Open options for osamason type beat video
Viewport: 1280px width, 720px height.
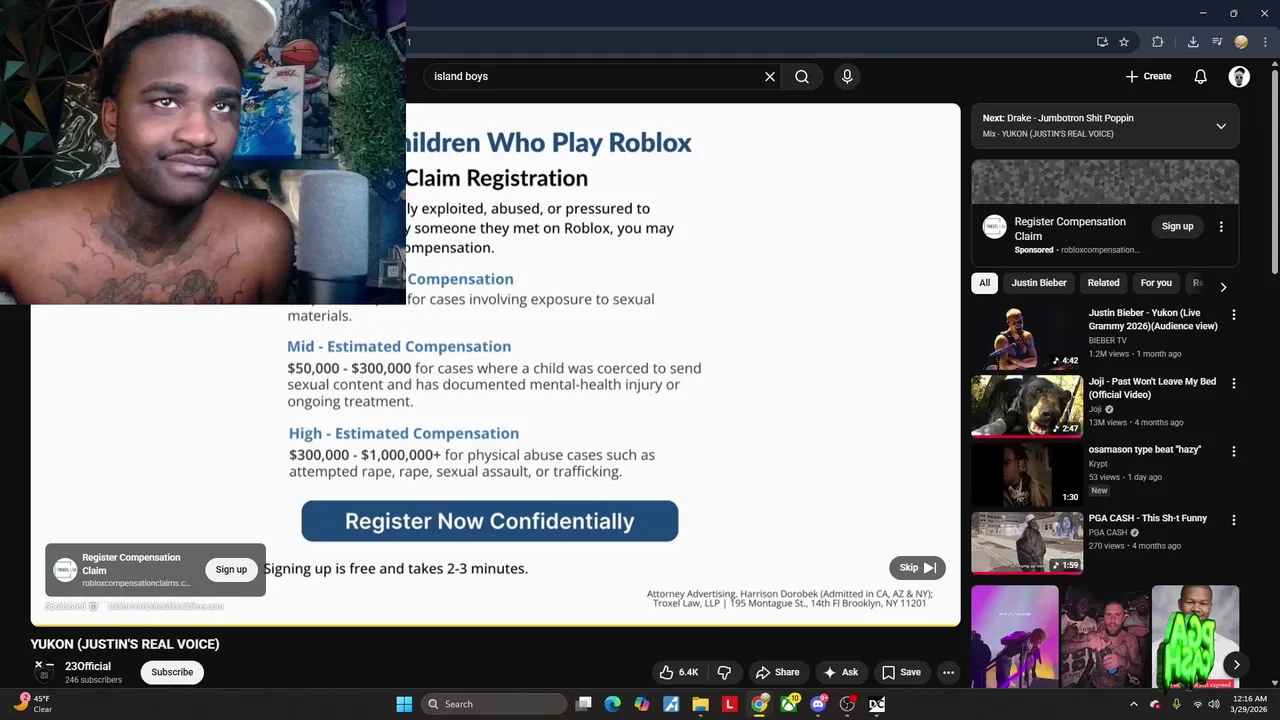[1233, 451]
